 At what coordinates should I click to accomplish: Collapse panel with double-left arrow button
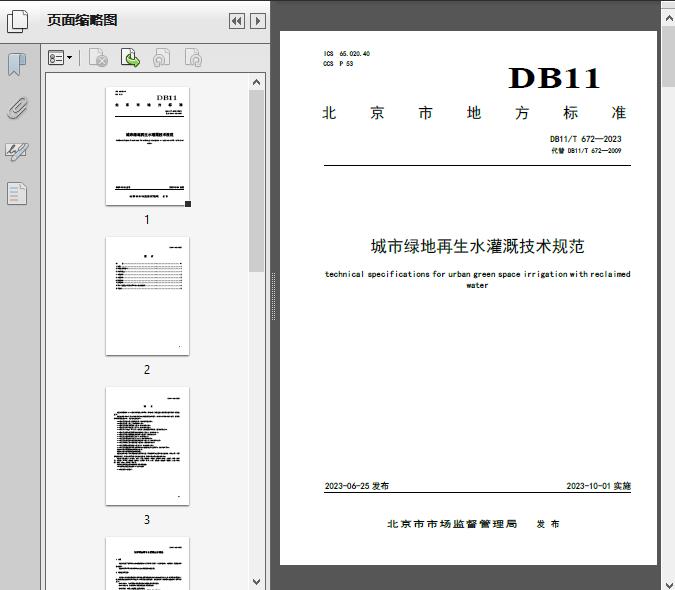[237, 21]
